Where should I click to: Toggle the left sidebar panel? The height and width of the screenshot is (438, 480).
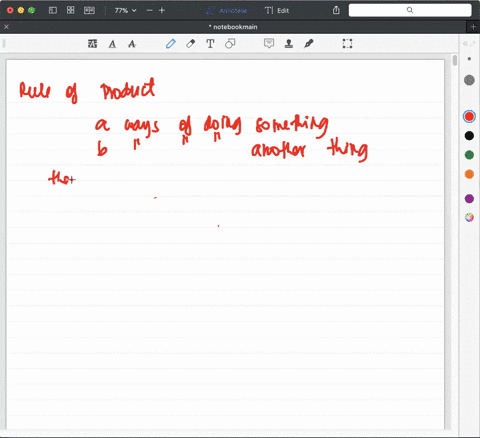53,10
